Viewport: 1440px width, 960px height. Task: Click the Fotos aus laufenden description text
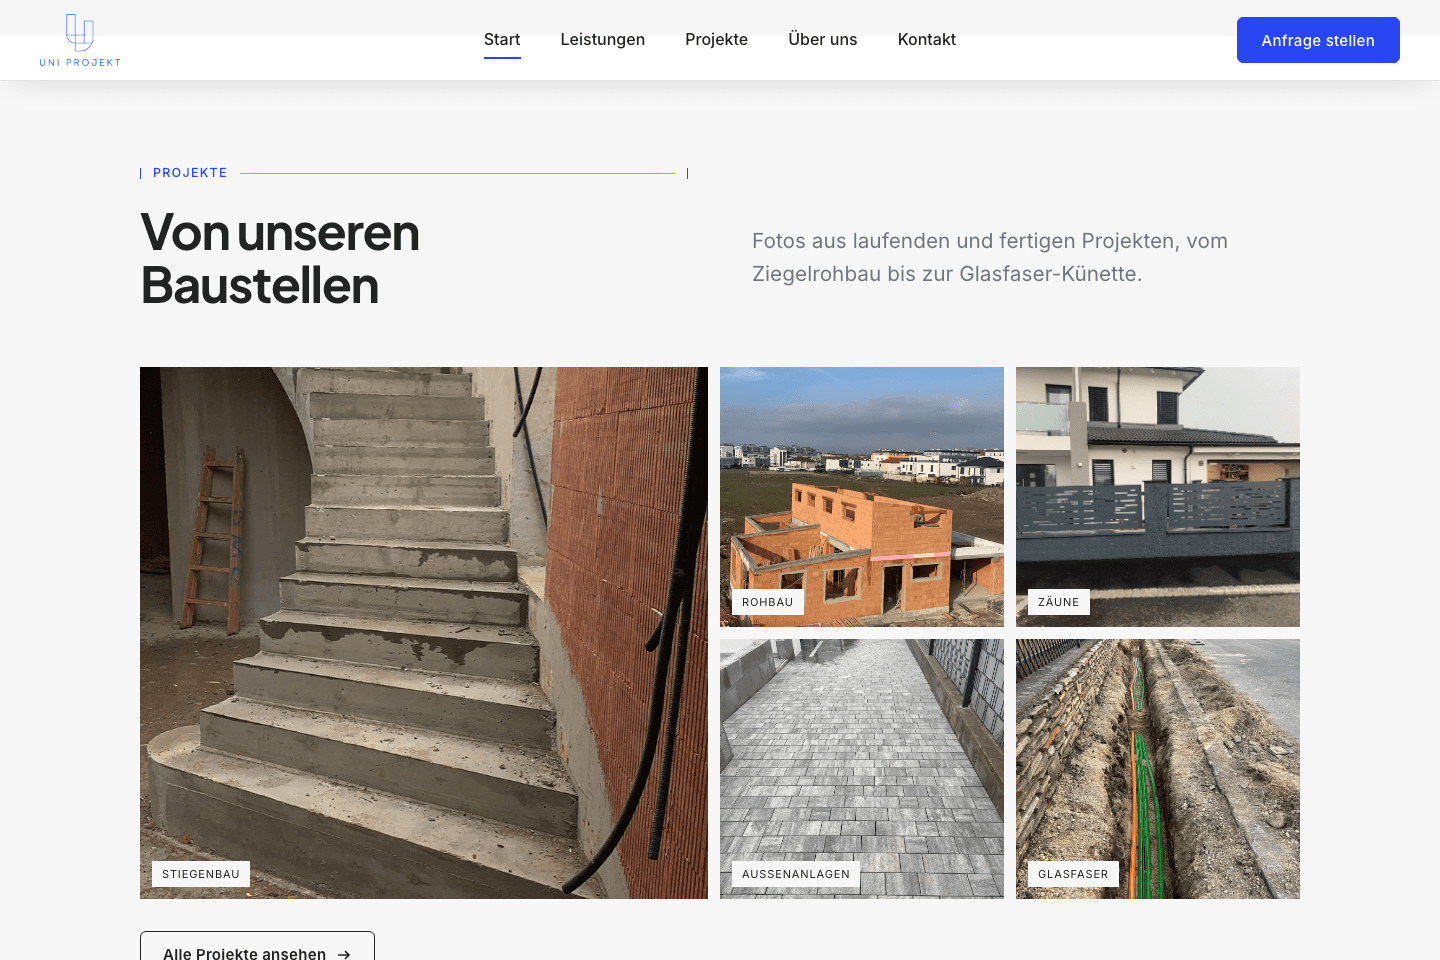[990, 257]
